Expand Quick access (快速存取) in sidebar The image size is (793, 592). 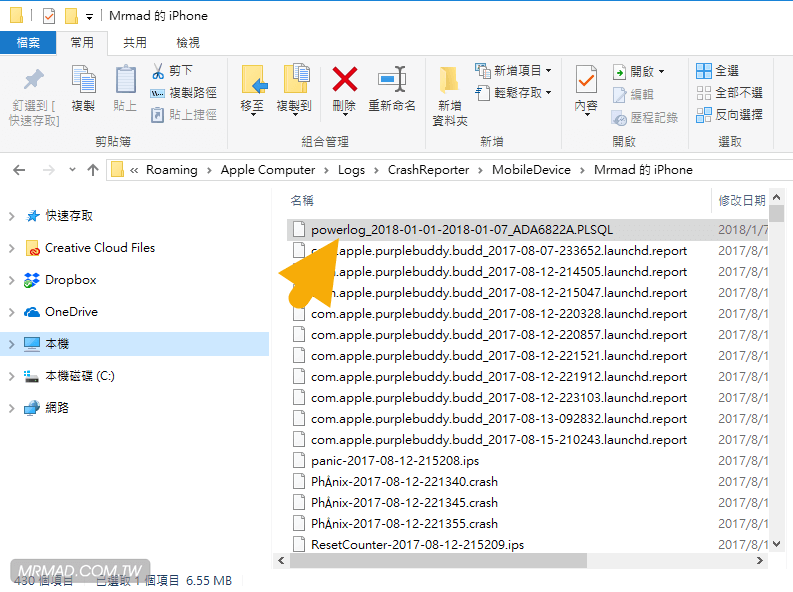click(12, 216)
